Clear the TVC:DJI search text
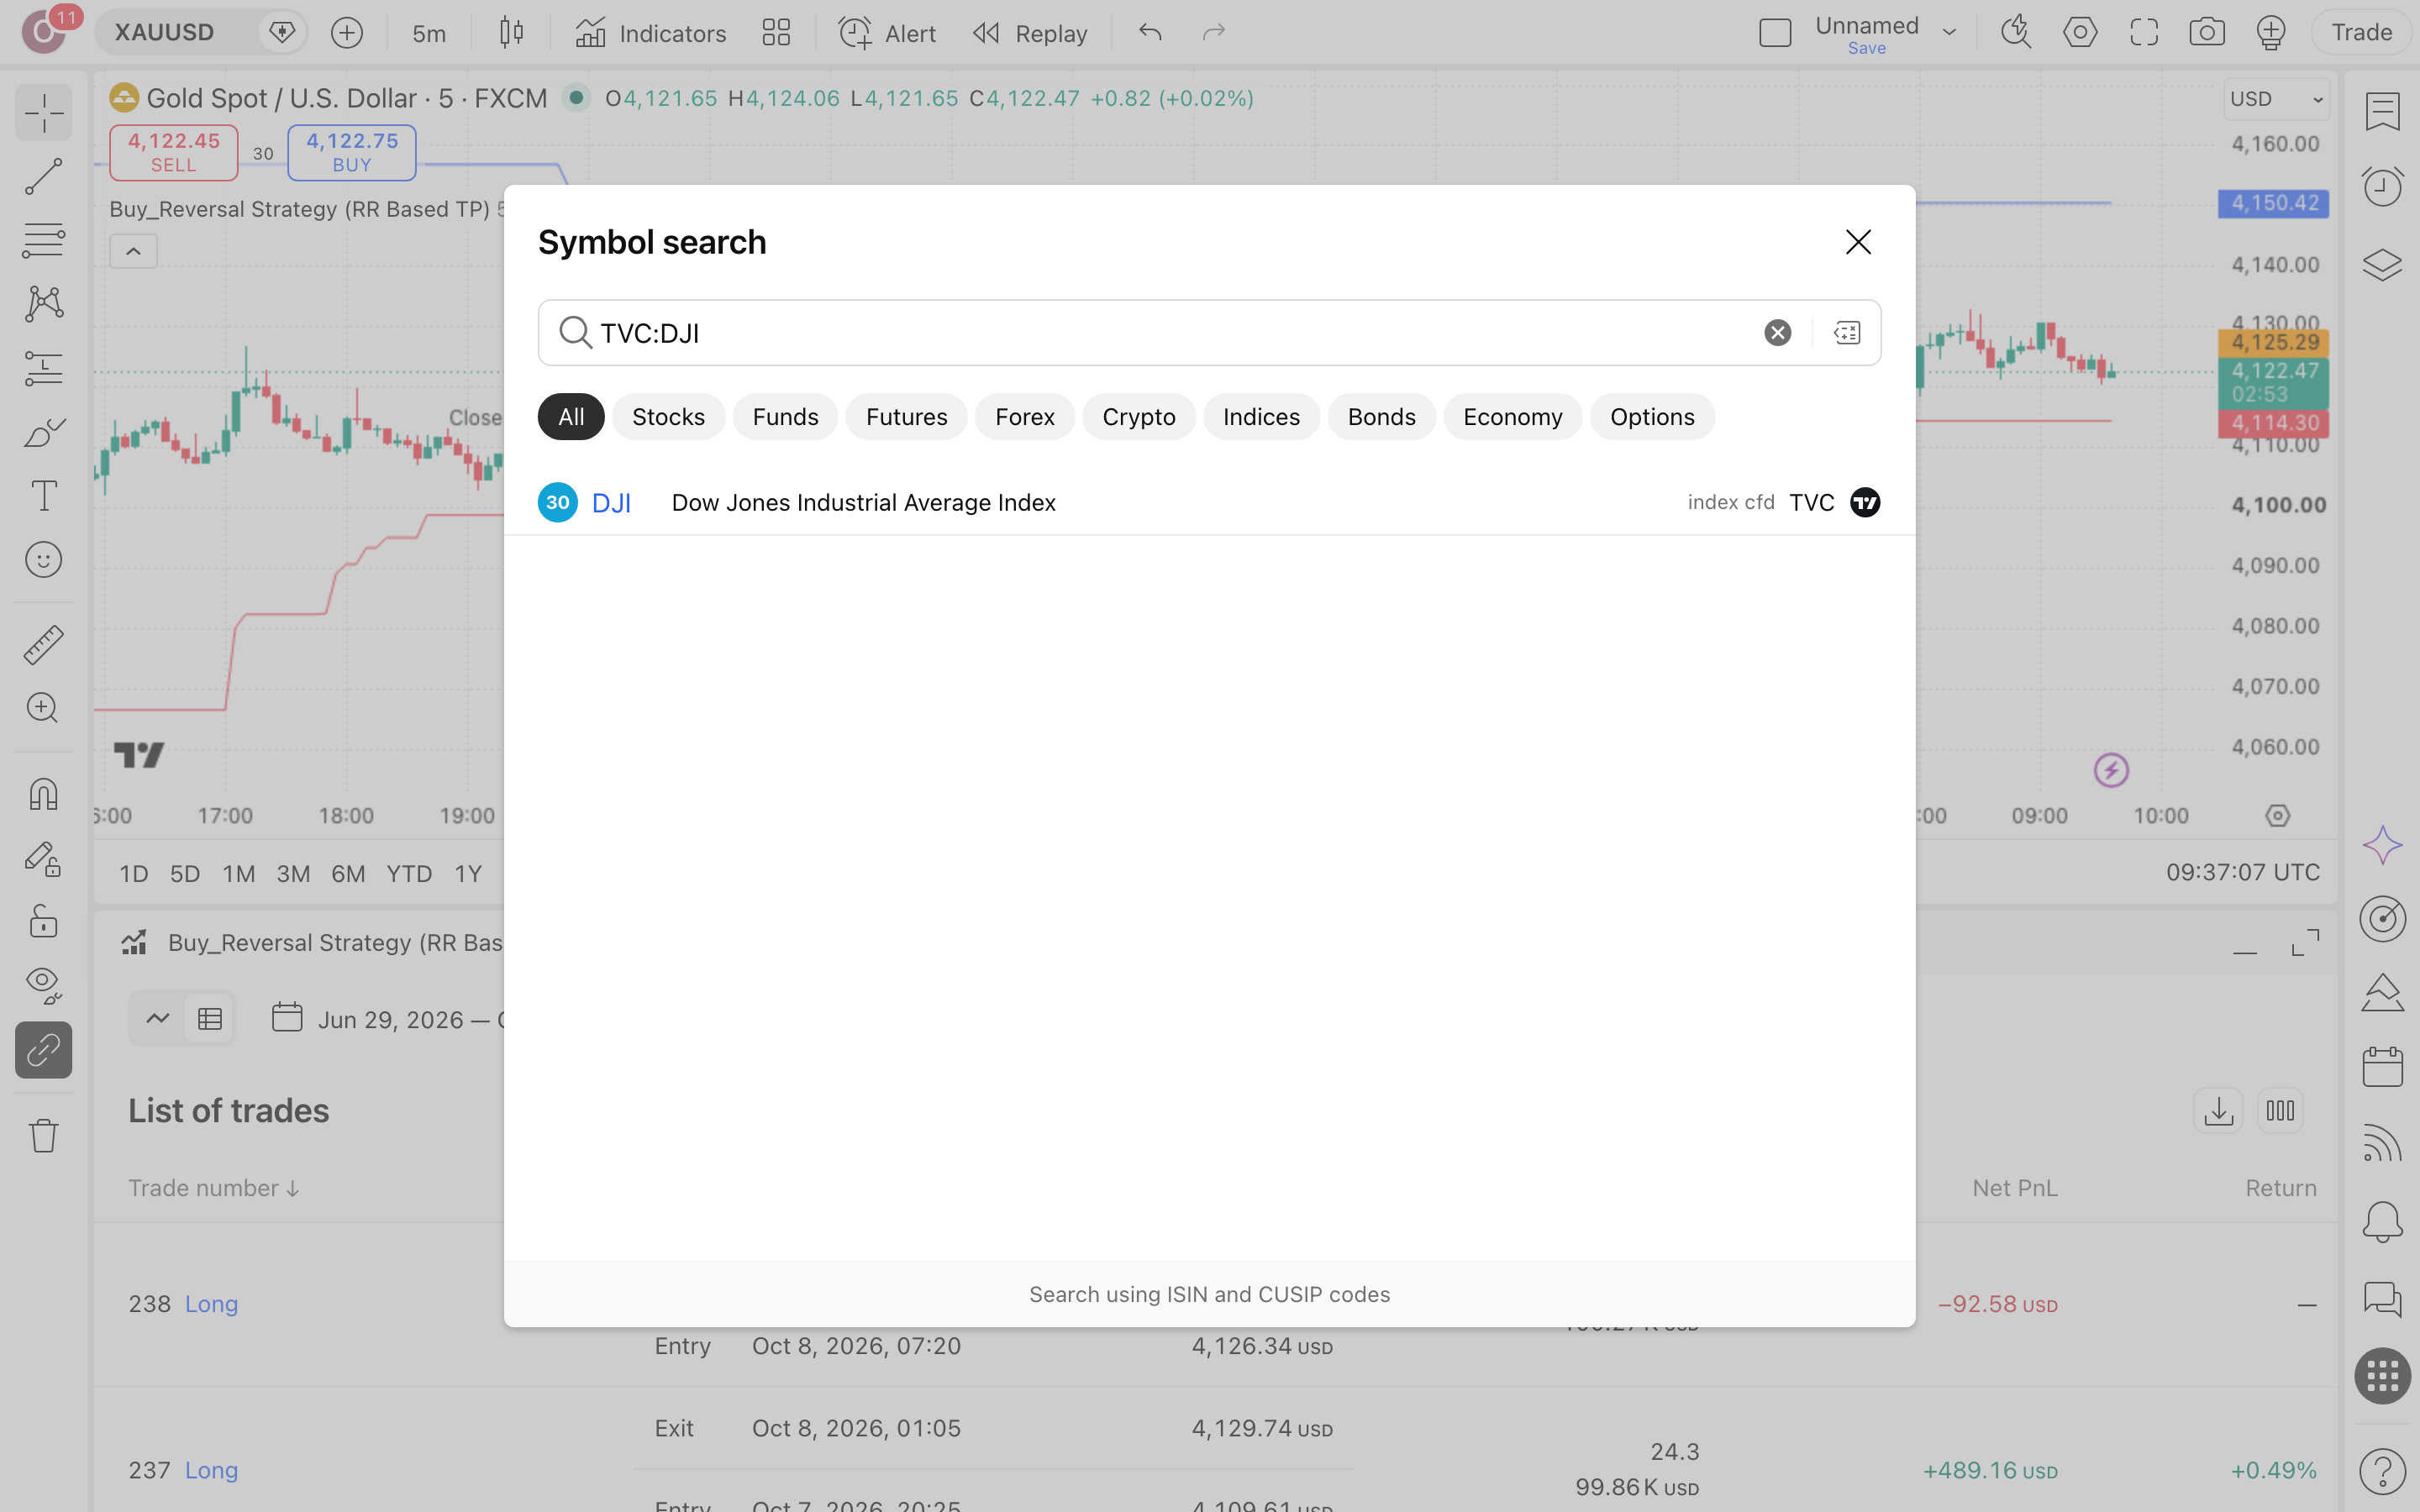This screenshot has width=2420, height=1512. click(x=1777, y=333)
